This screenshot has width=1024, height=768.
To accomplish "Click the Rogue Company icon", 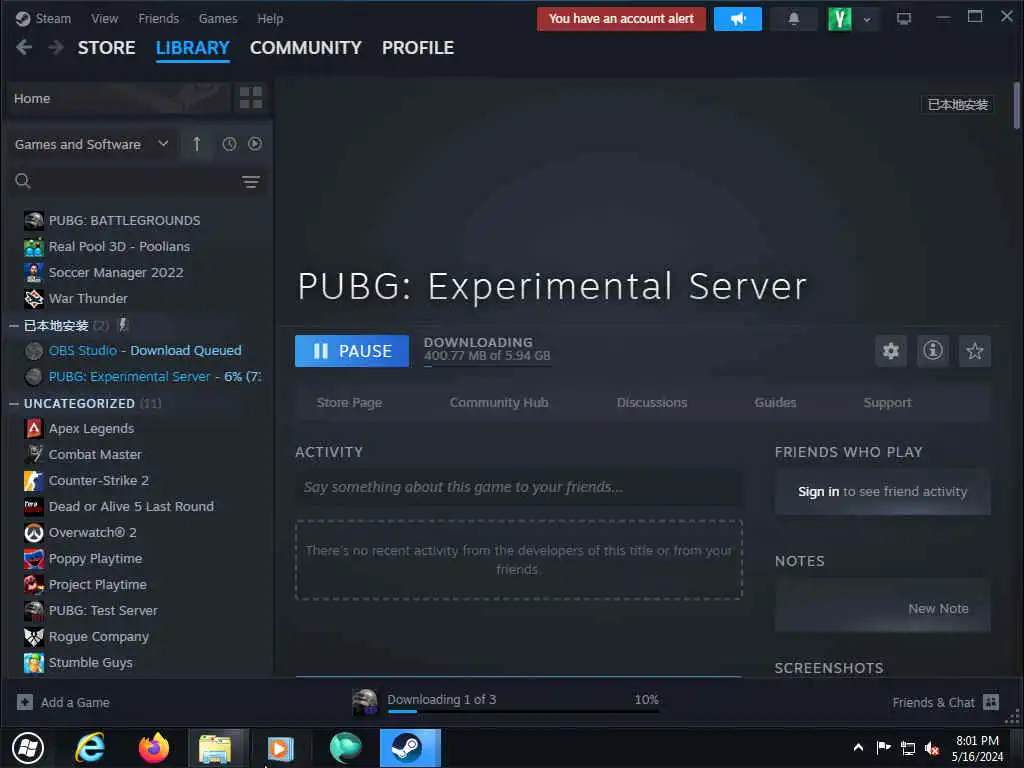I will (x=34, y=637).
